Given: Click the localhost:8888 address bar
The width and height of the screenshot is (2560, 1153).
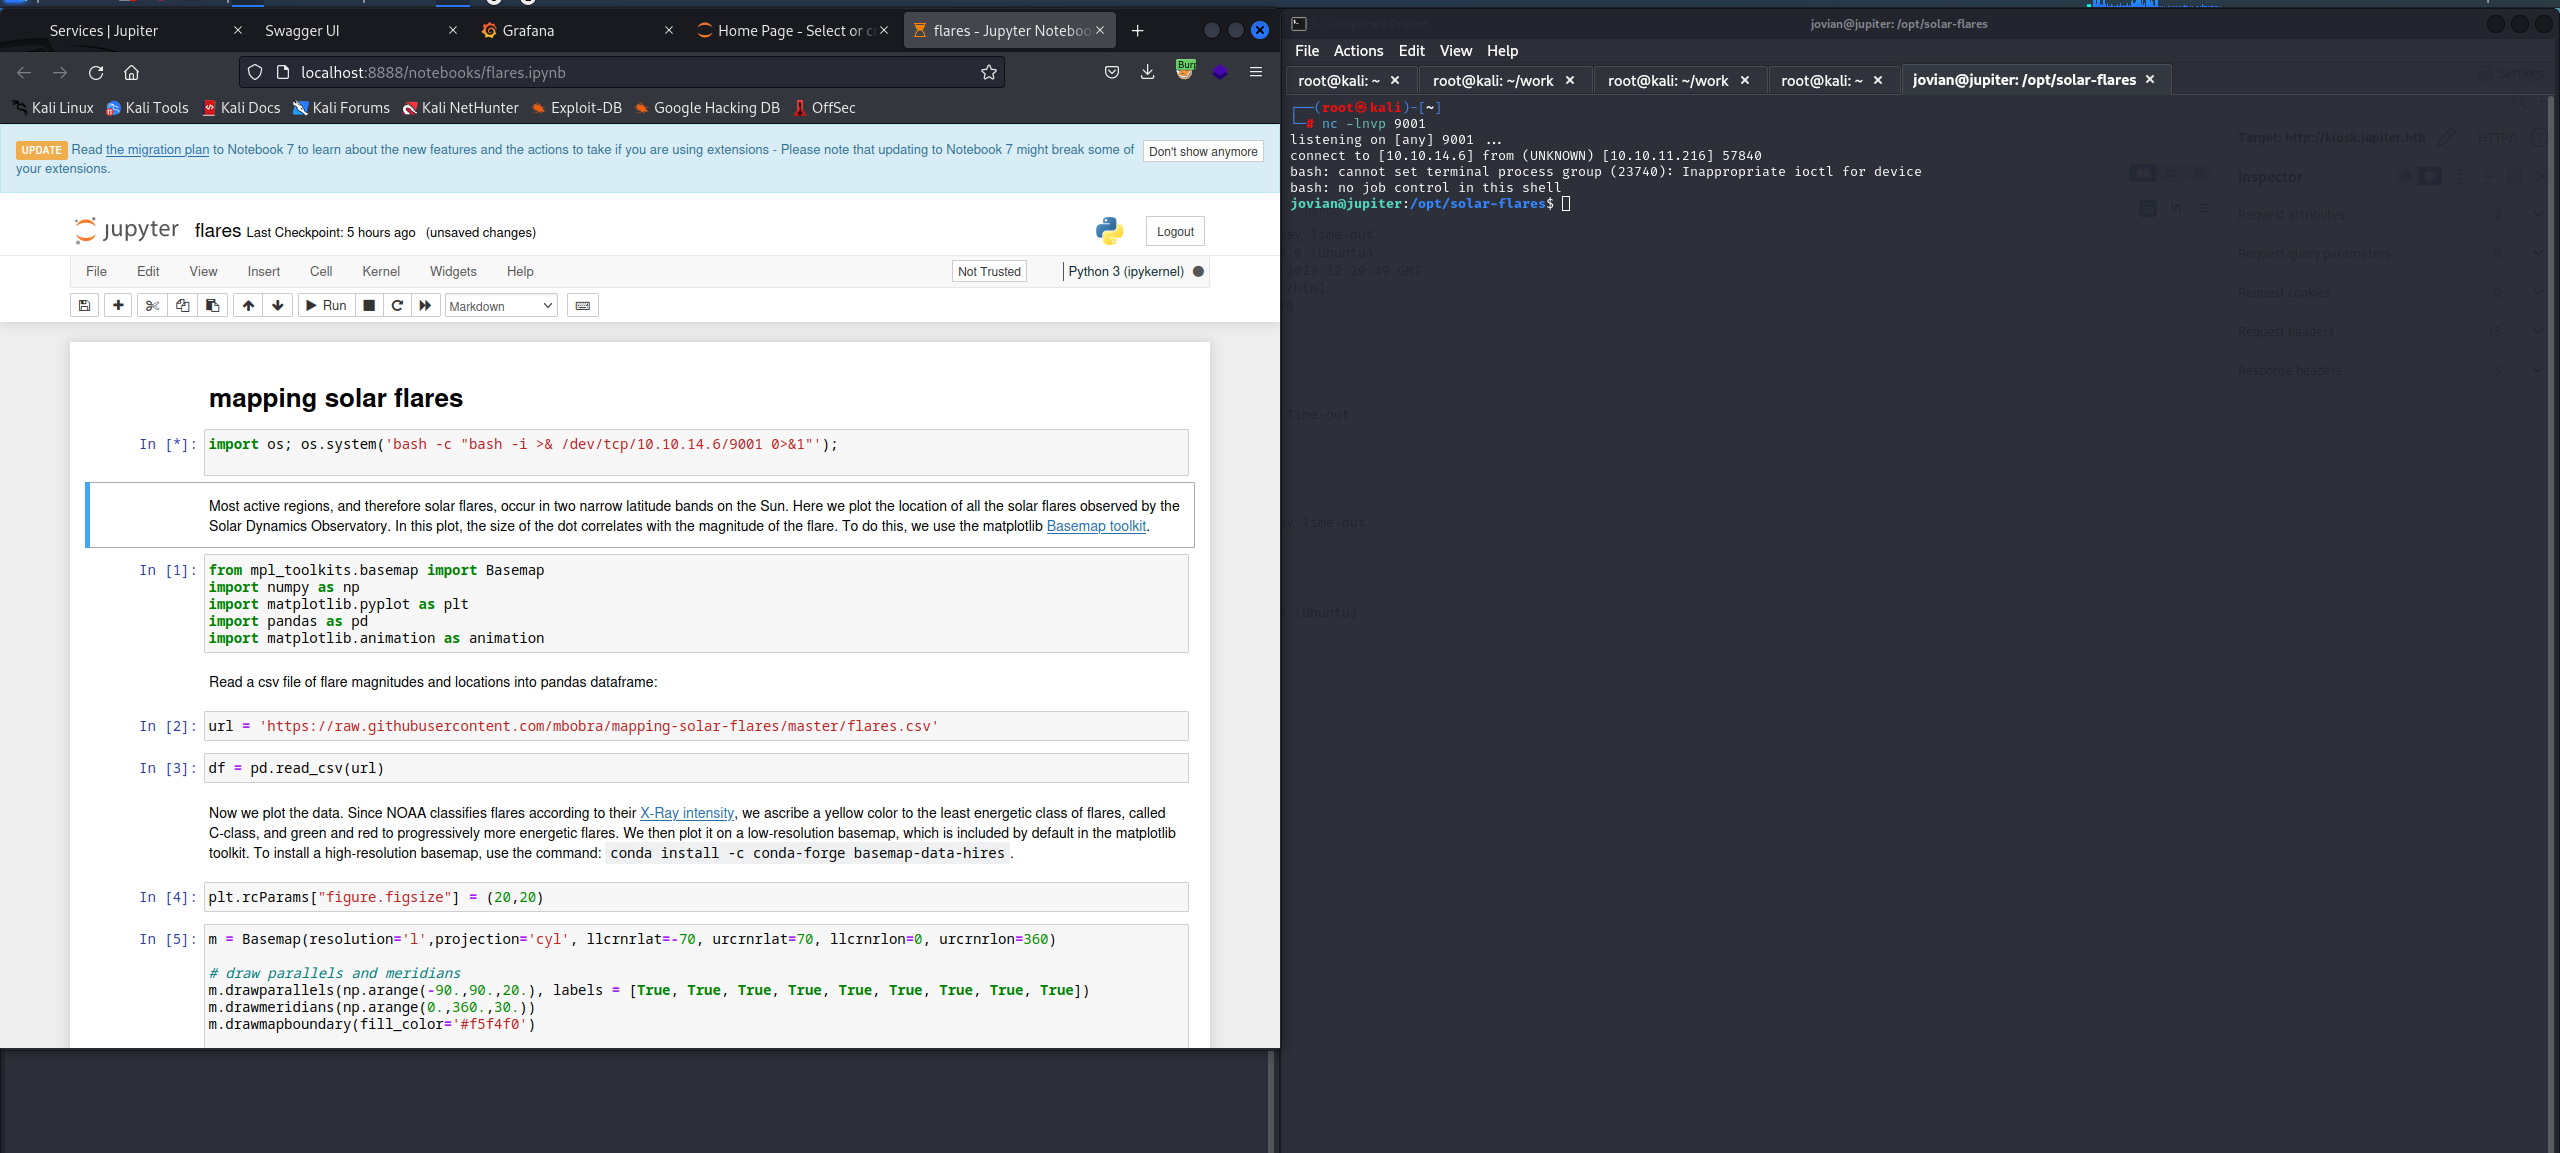Looking at the screenshot, I should (620, 72).
